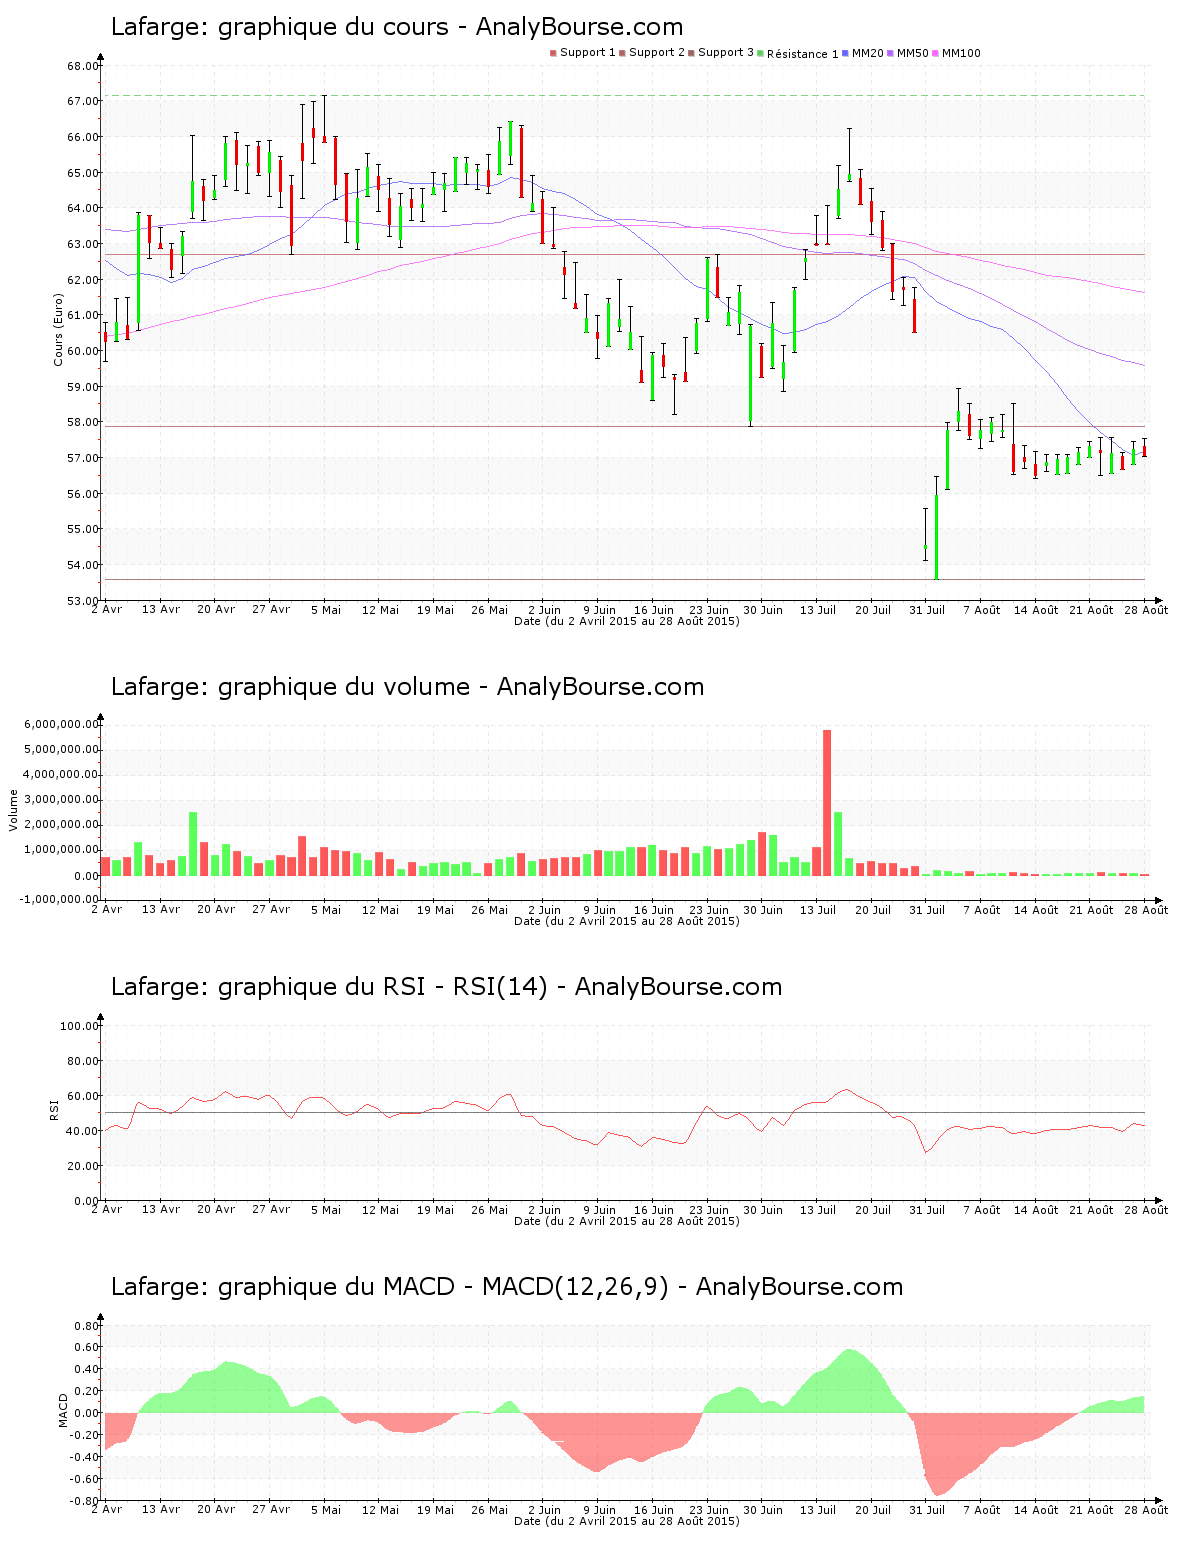Screen dimensions: 1200x1550
Task: Click "5 Mai" on the price chart axis
Action: click(326, 610)
